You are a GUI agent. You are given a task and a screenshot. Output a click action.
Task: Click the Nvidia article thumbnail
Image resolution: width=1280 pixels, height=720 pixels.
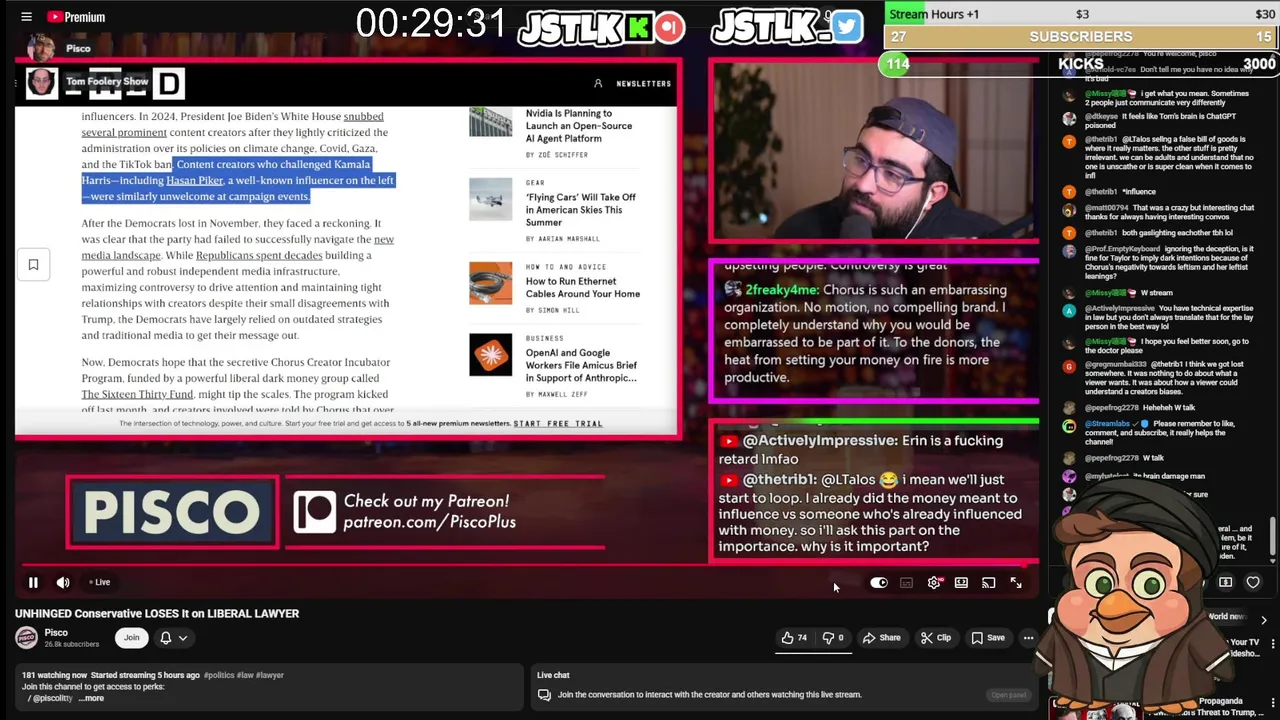pyautogui.click(x=490, y=122)
